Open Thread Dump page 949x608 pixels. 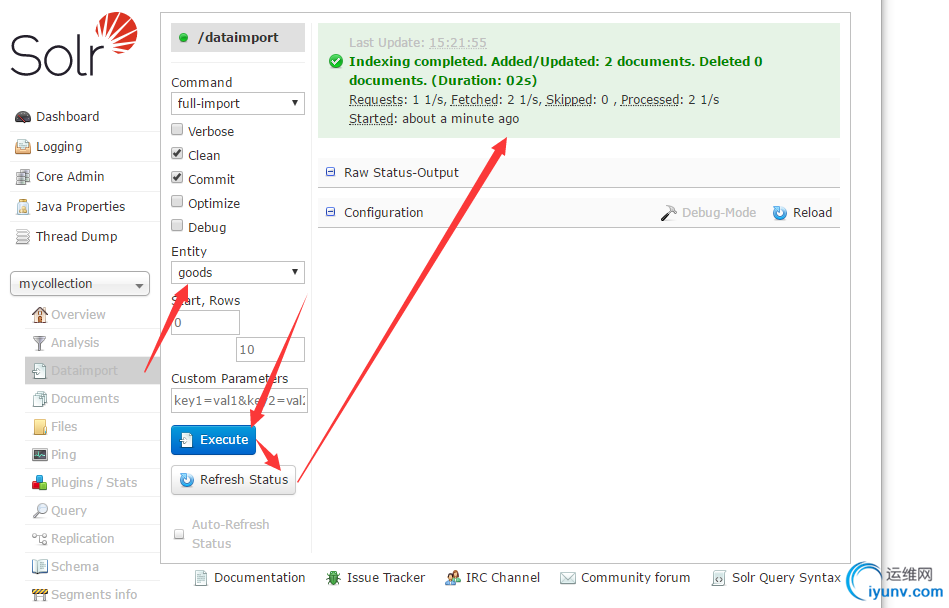77,237
